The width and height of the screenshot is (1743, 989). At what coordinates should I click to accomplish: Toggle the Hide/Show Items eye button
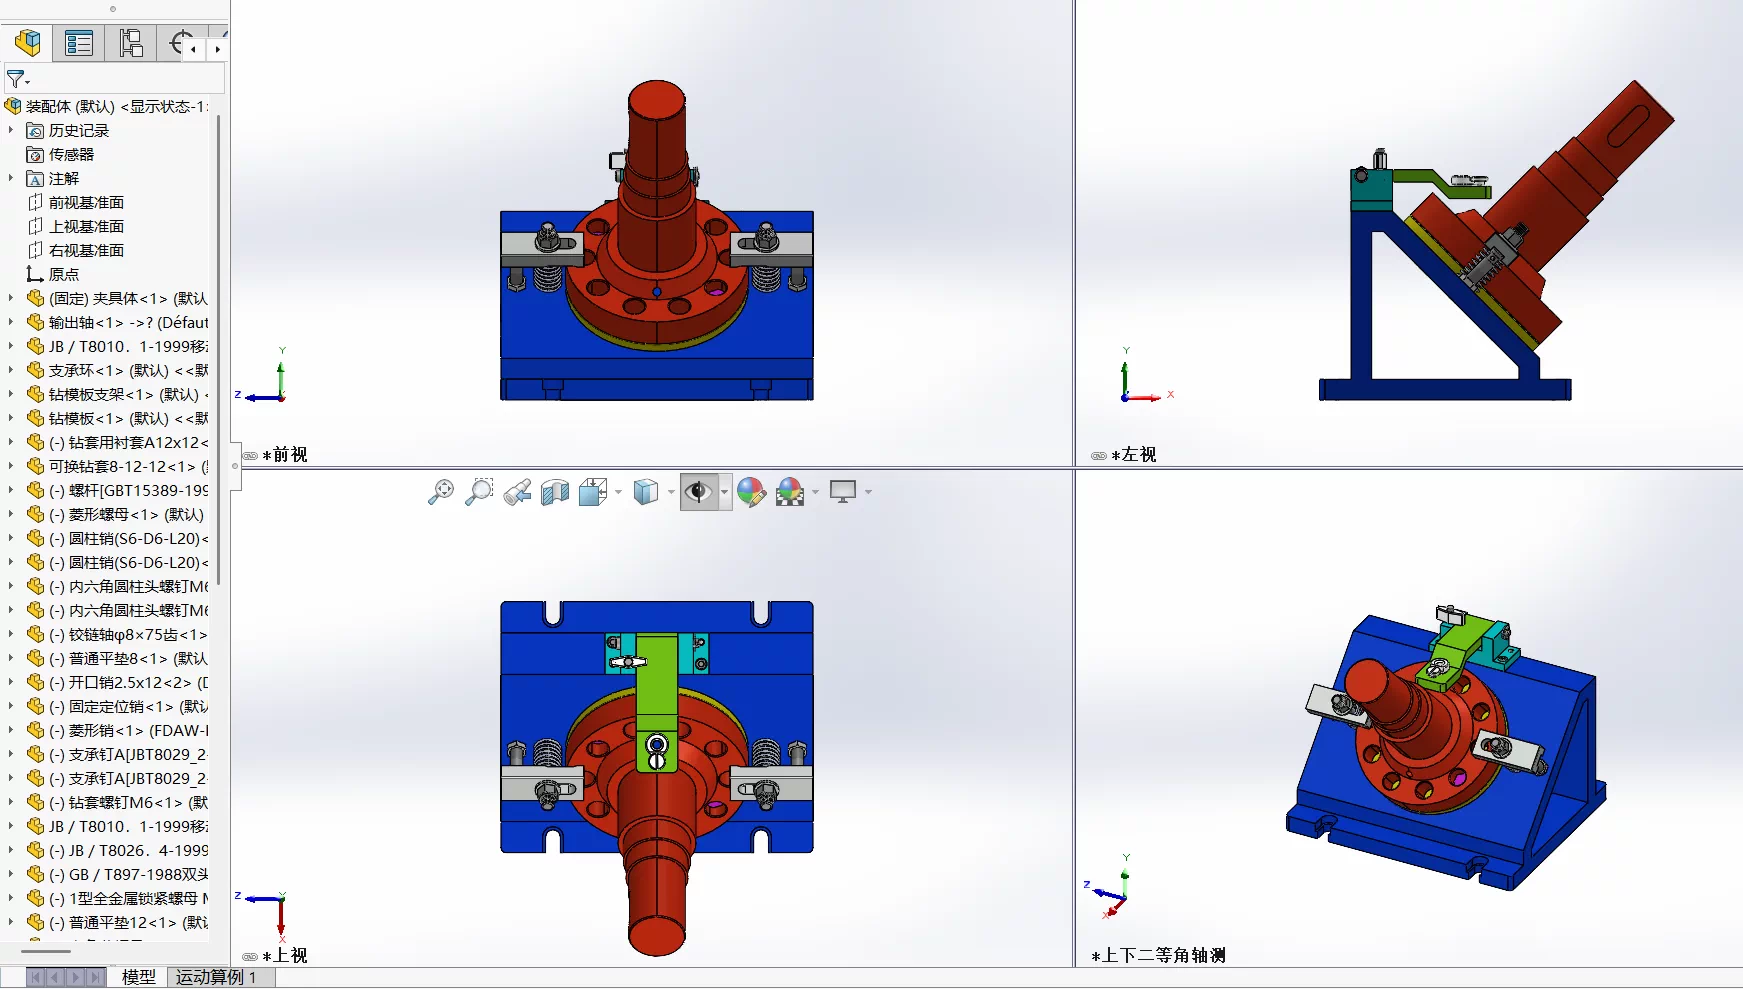tap(699, 492)
